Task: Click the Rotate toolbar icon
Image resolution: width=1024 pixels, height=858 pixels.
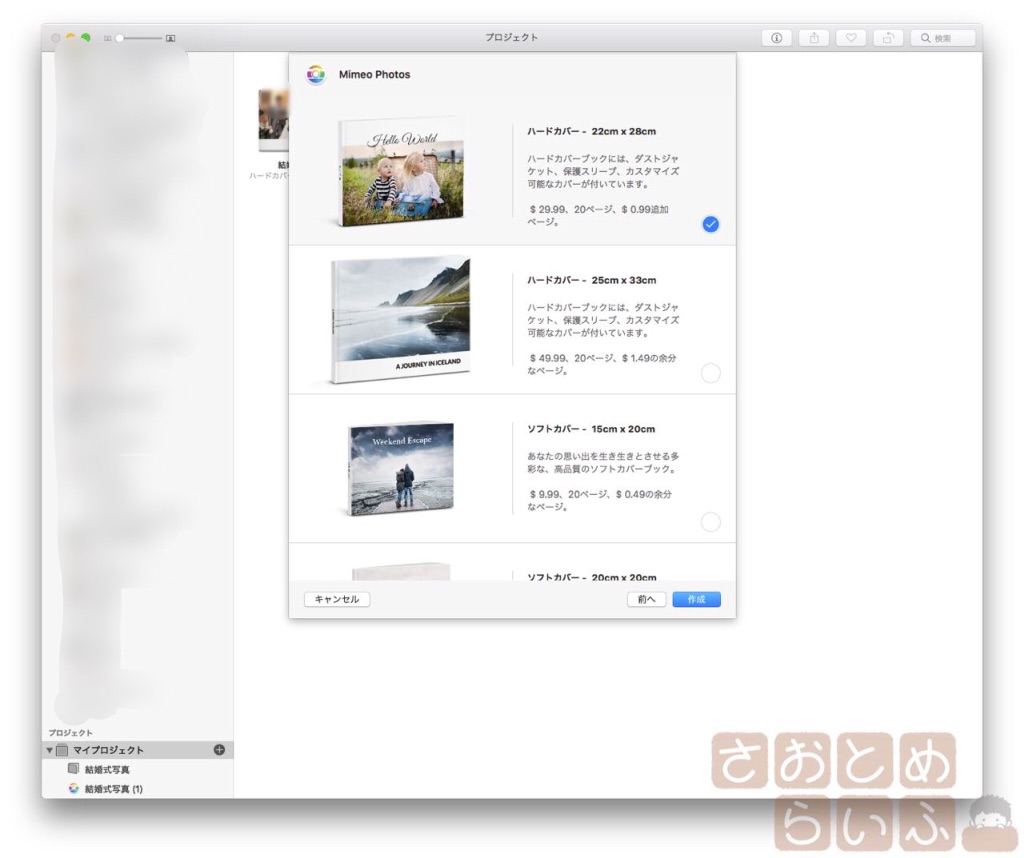Action: [888, 38]
